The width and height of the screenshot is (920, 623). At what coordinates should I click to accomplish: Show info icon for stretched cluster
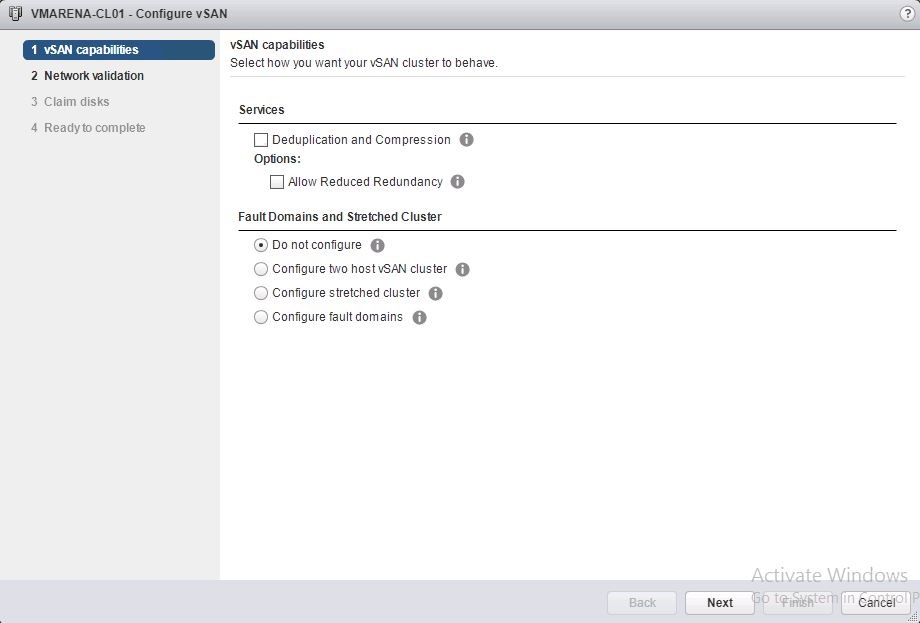(x=435, y=293)
